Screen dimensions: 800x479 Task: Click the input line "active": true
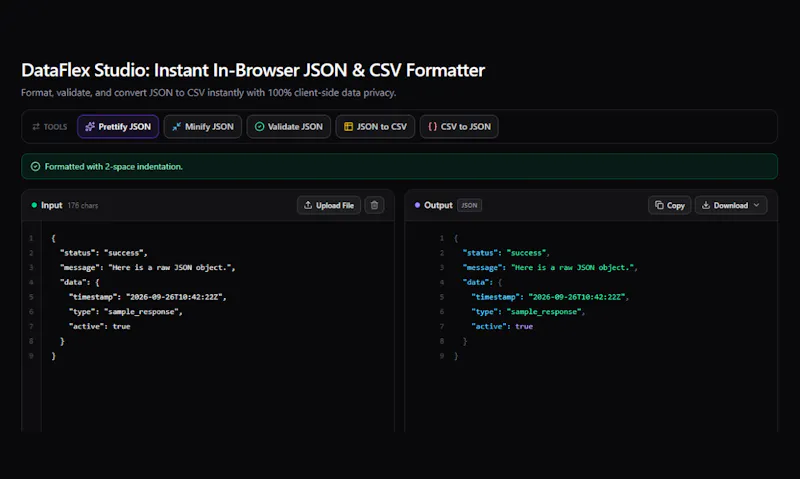pyautogui.click(x=99, y=326)
